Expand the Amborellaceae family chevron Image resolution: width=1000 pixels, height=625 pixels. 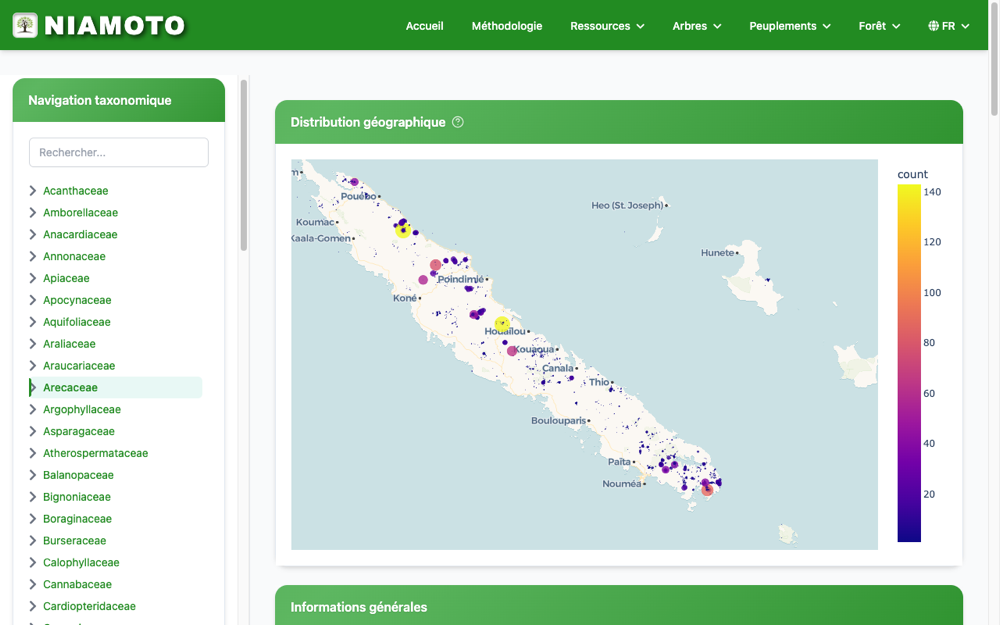click(33, 212)
